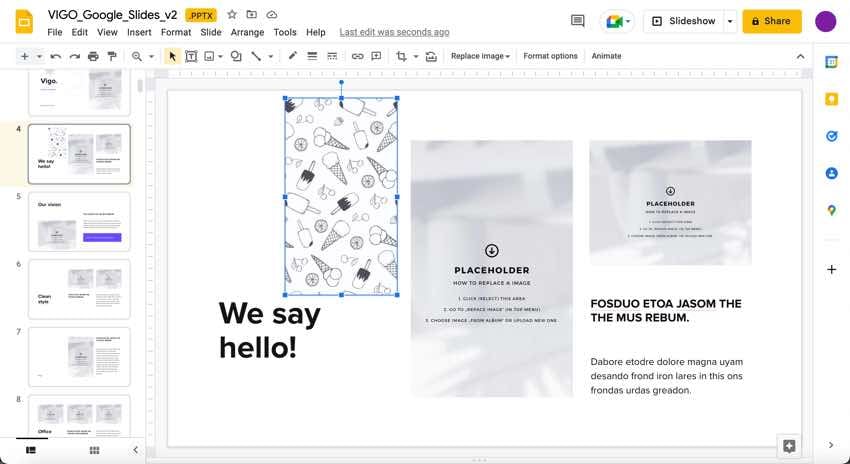Switch to filmstrip view
Image resolution: width=850 pixels, height=464 pixels.
click(31, 451)
